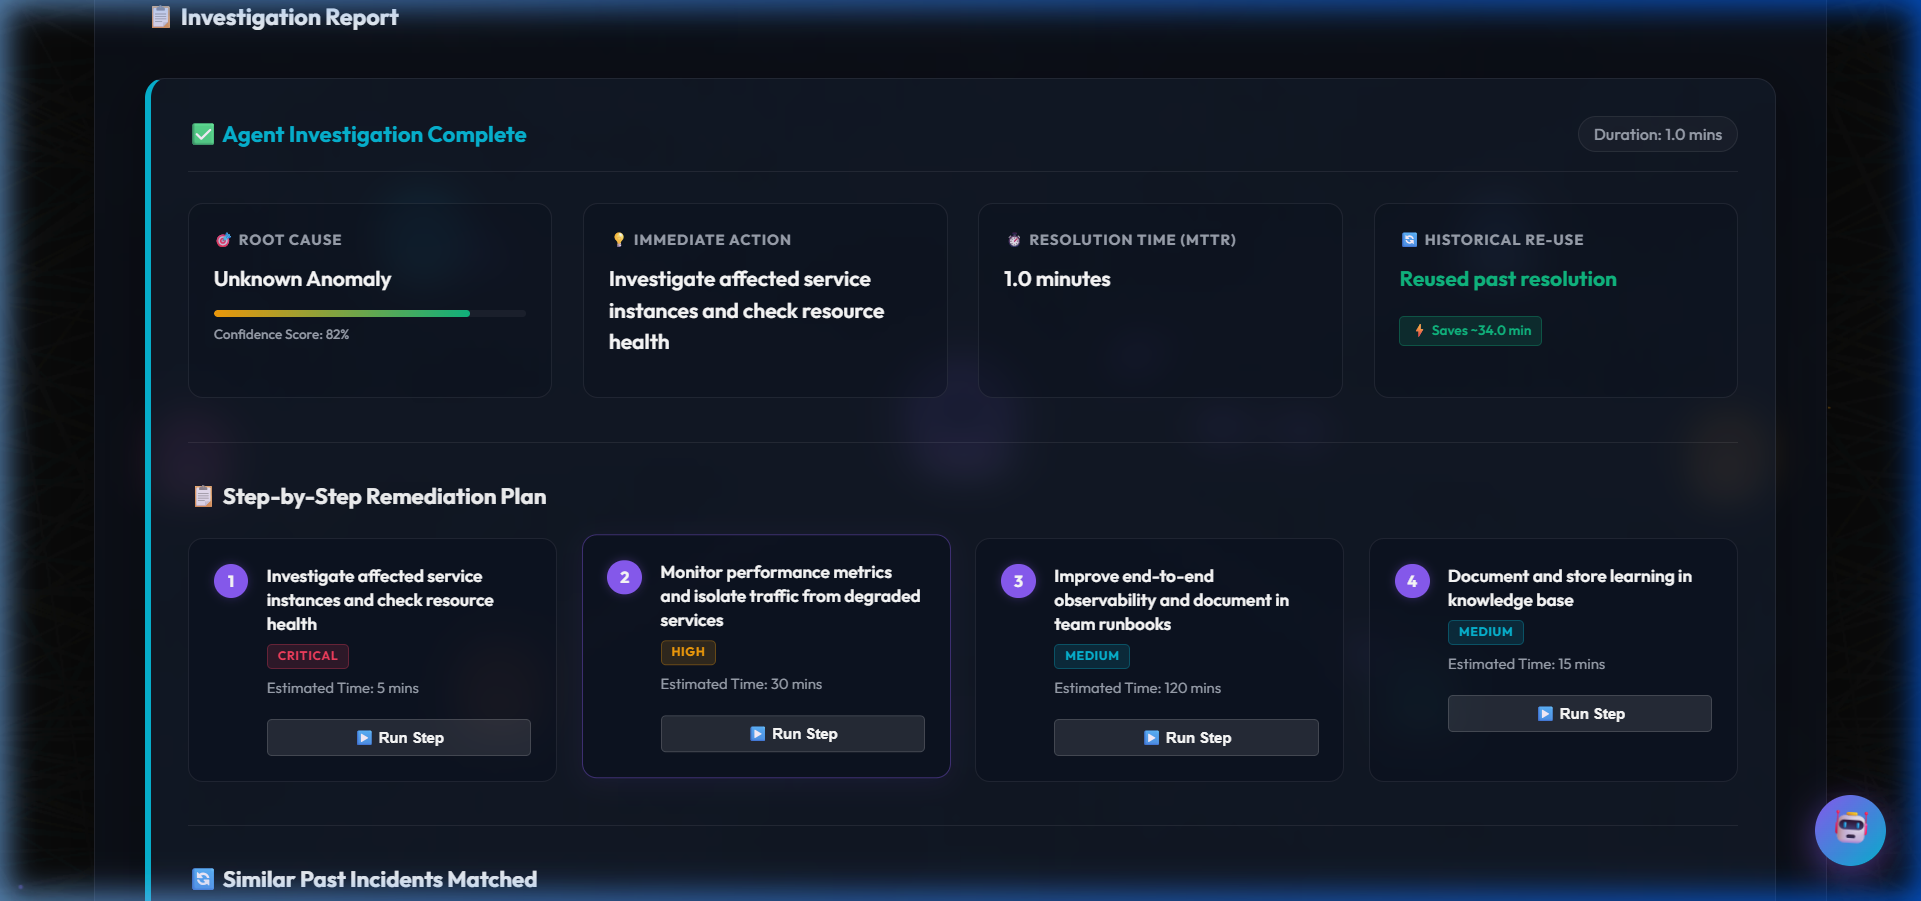Click the ROOT CAUSE card label
The width and height of the screenshot is (1921, 901).
tap(290, 240)
